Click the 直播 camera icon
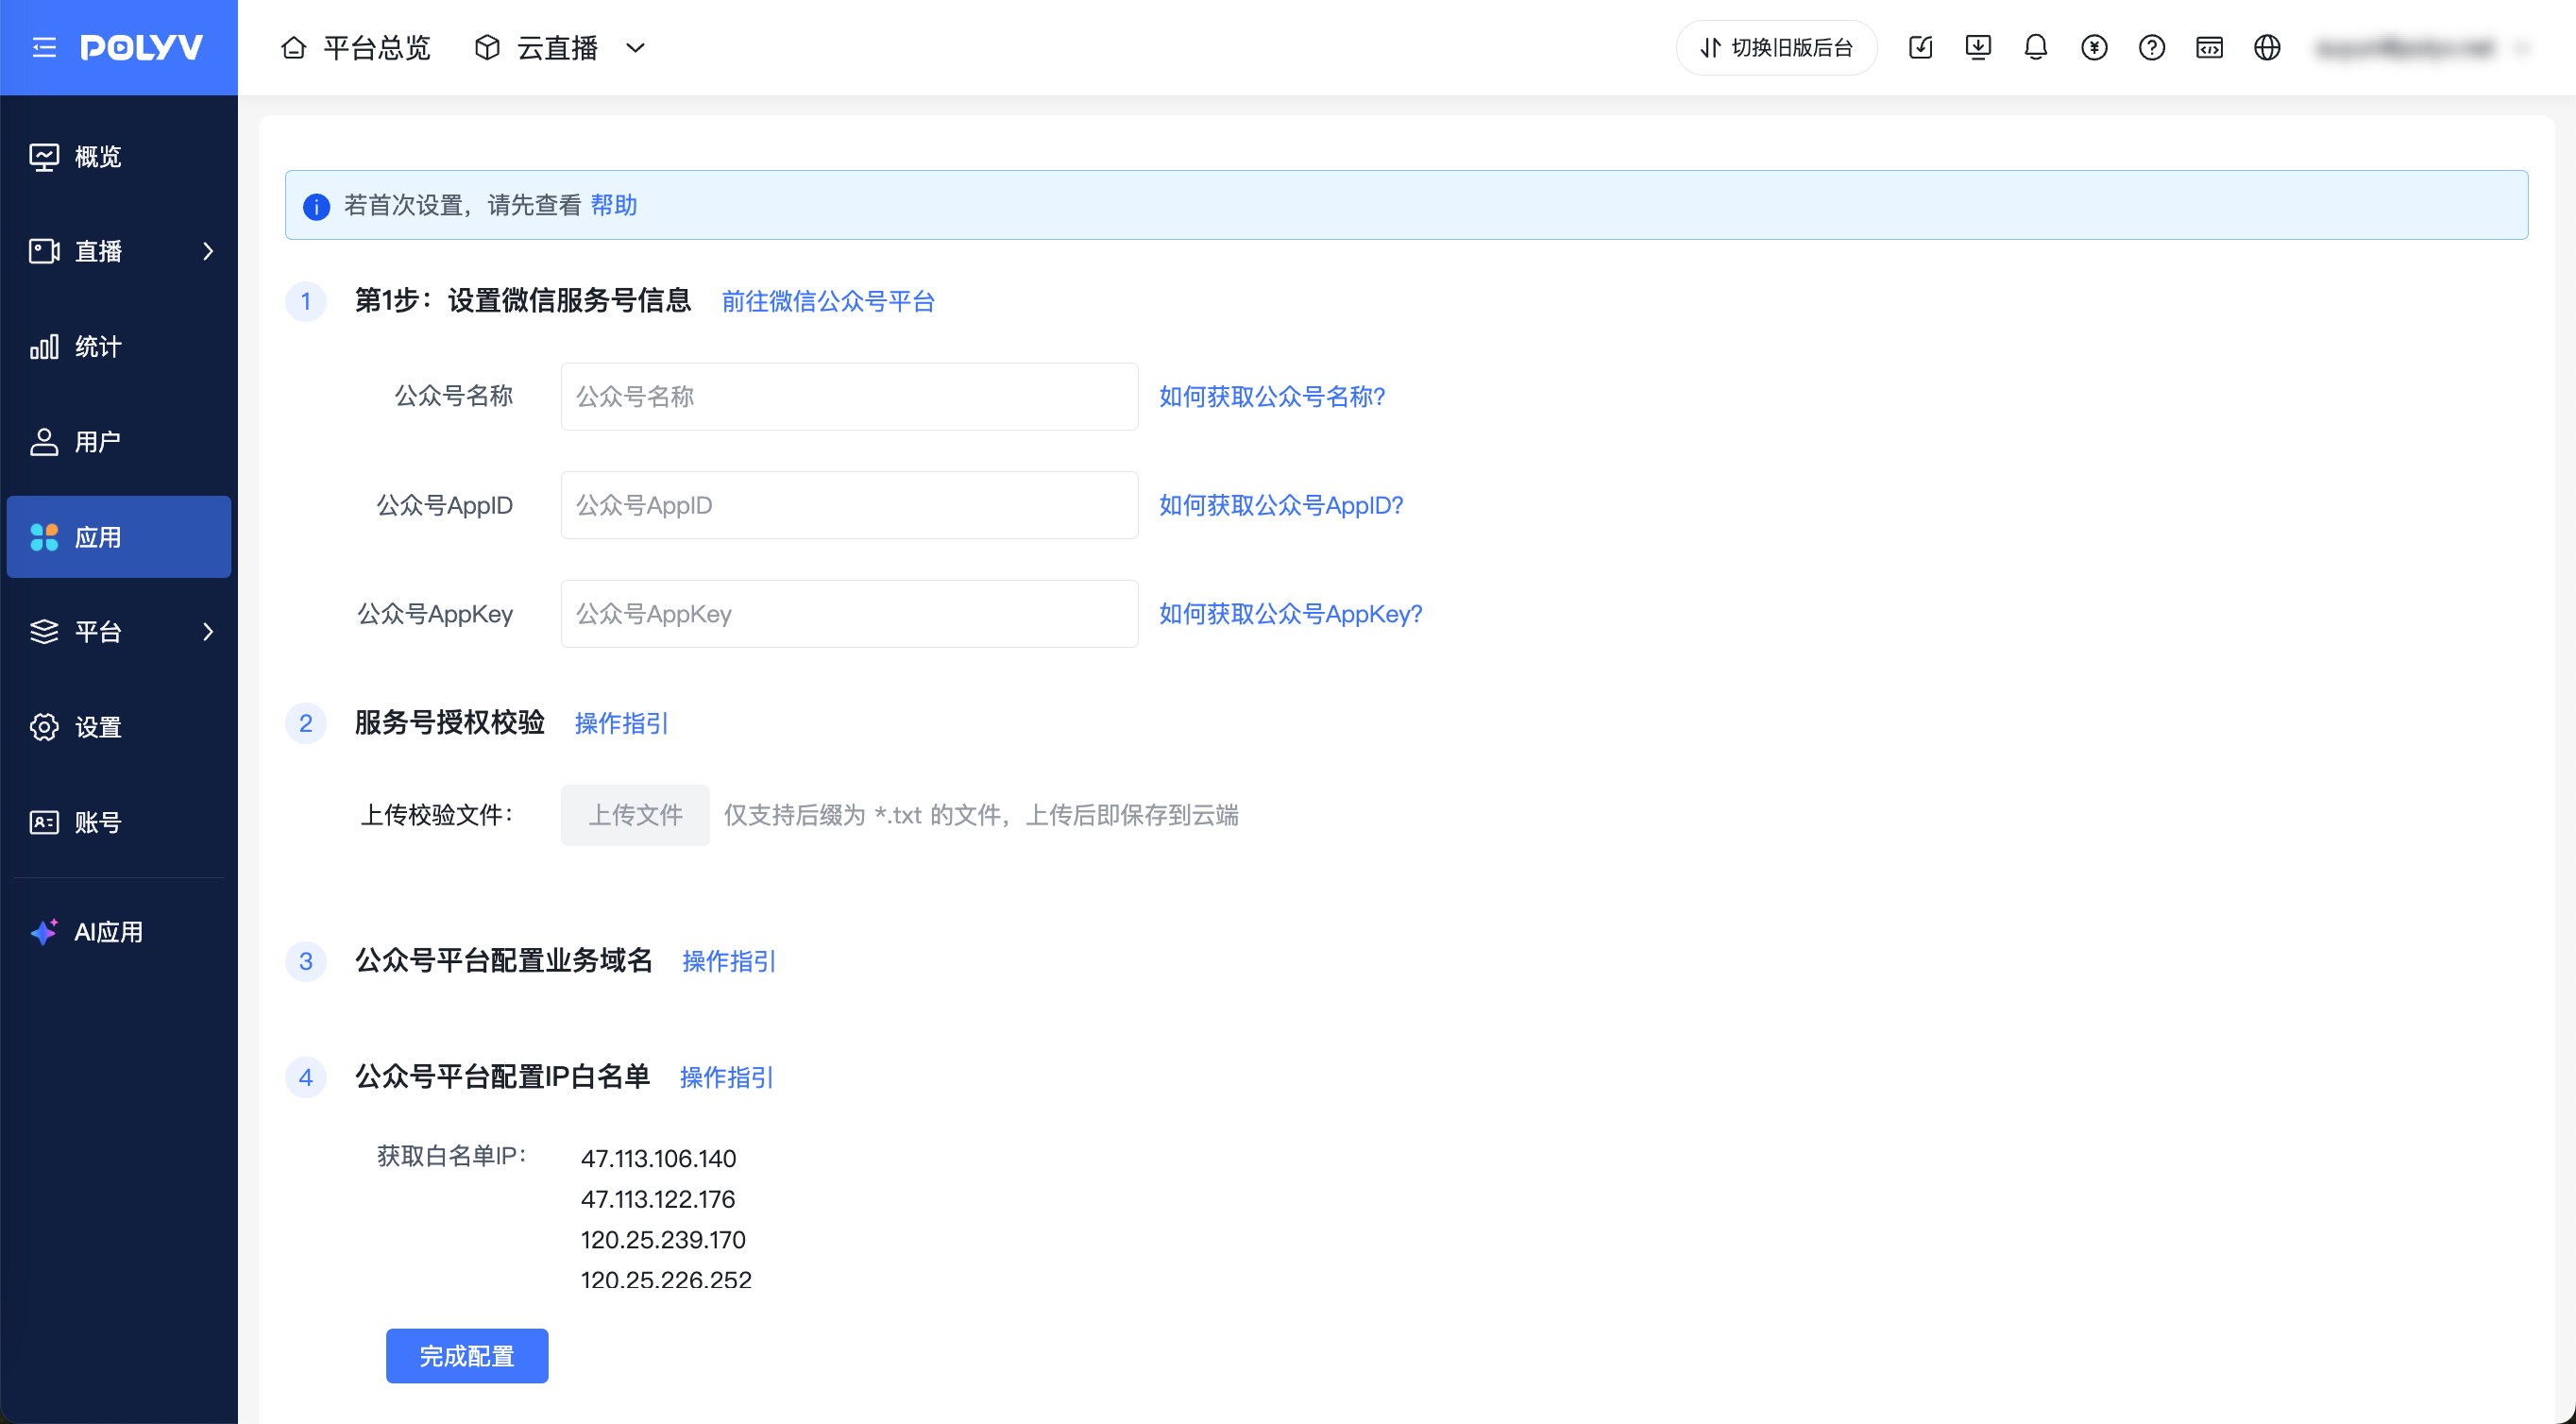The width and height of the screenshot is (2576, 1424). click(x=44, y=251)
